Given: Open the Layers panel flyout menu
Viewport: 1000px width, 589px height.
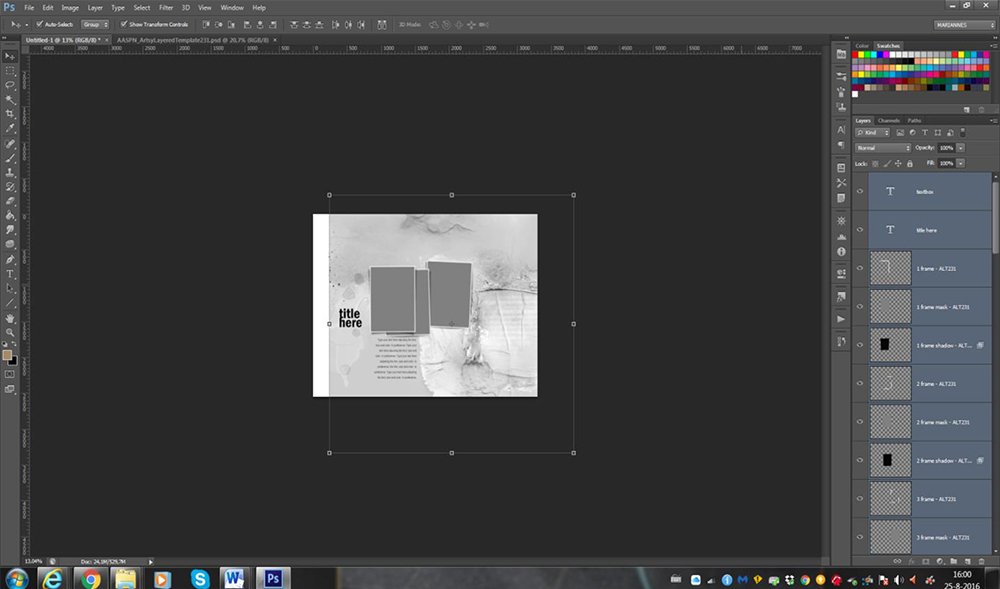Looking at the screenshot, I should click(993, 120).
